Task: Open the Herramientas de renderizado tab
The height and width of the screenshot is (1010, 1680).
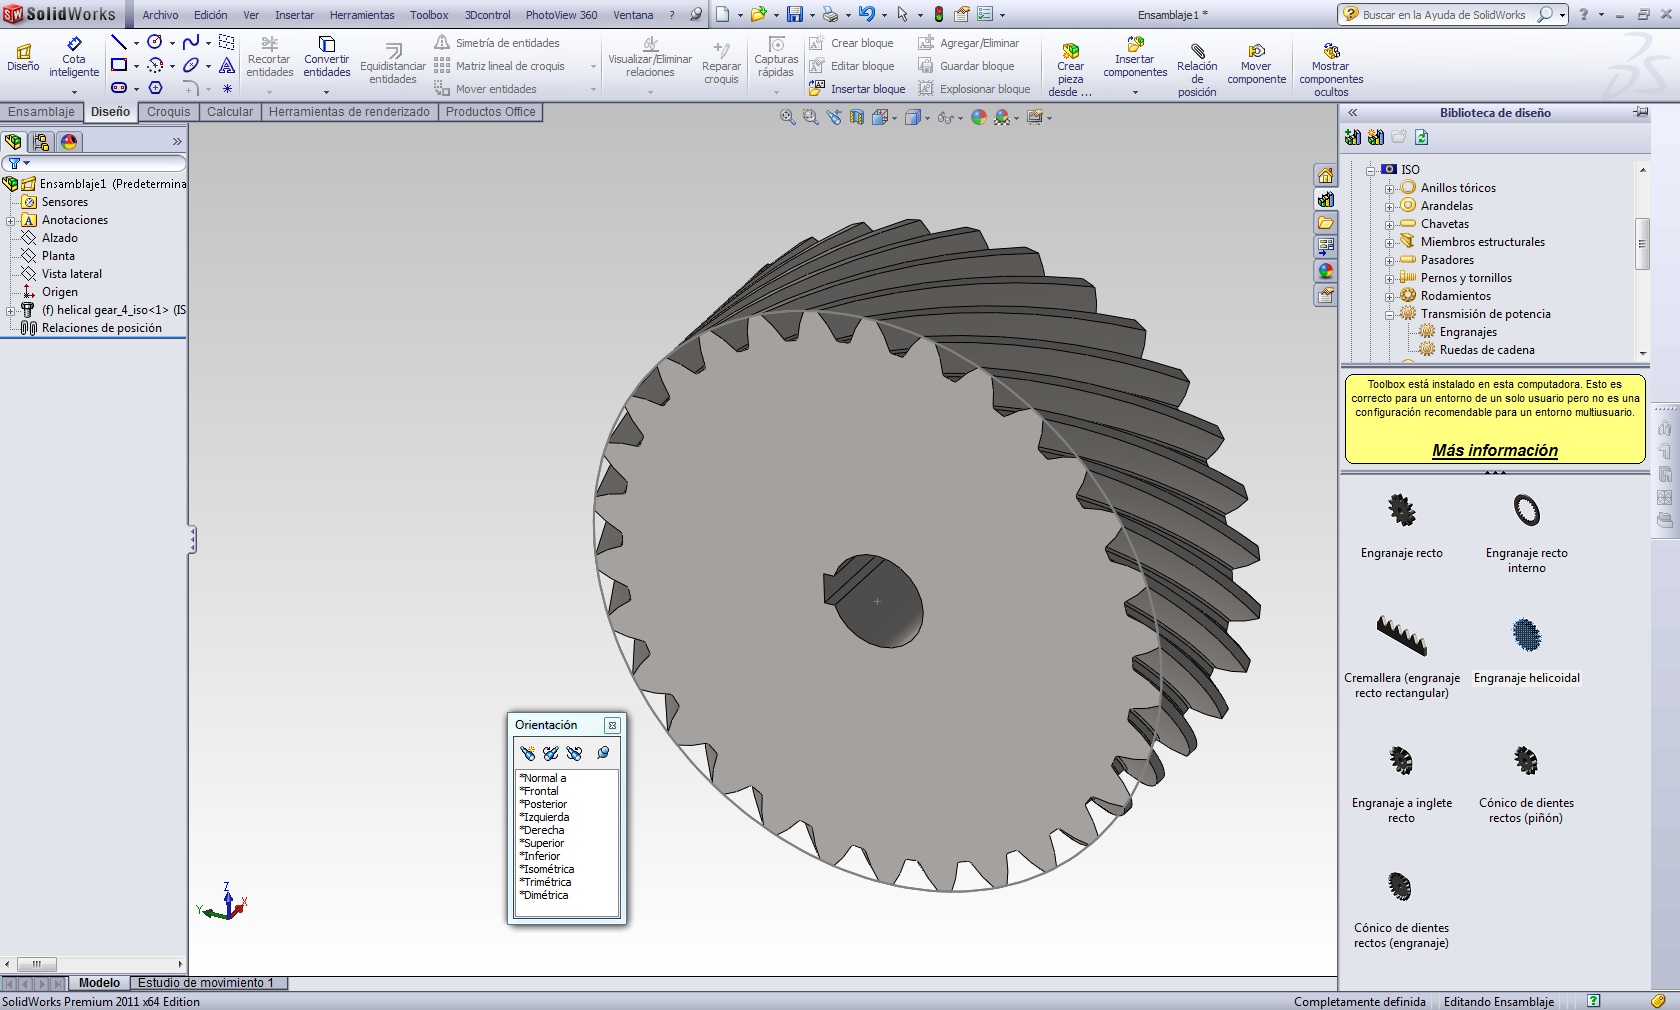Action: (349, 112)
